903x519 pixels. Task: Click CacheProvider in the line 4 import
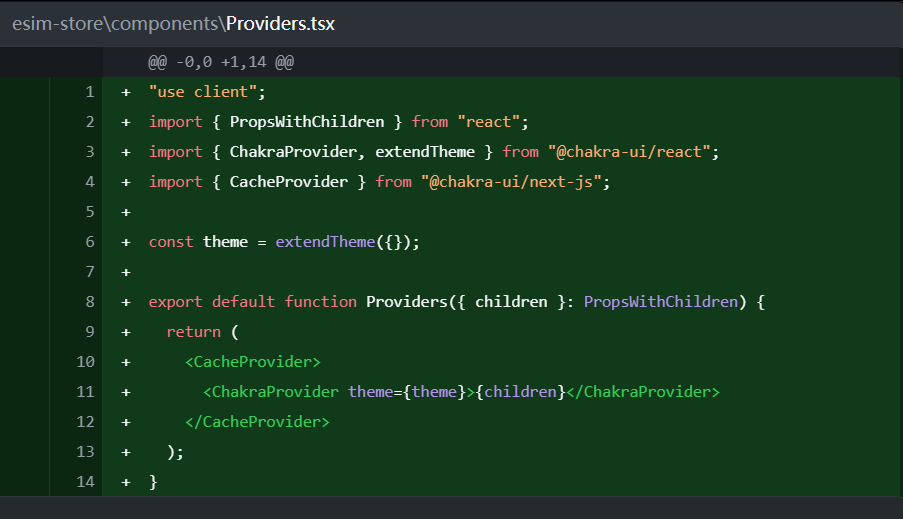pos(289,182)
